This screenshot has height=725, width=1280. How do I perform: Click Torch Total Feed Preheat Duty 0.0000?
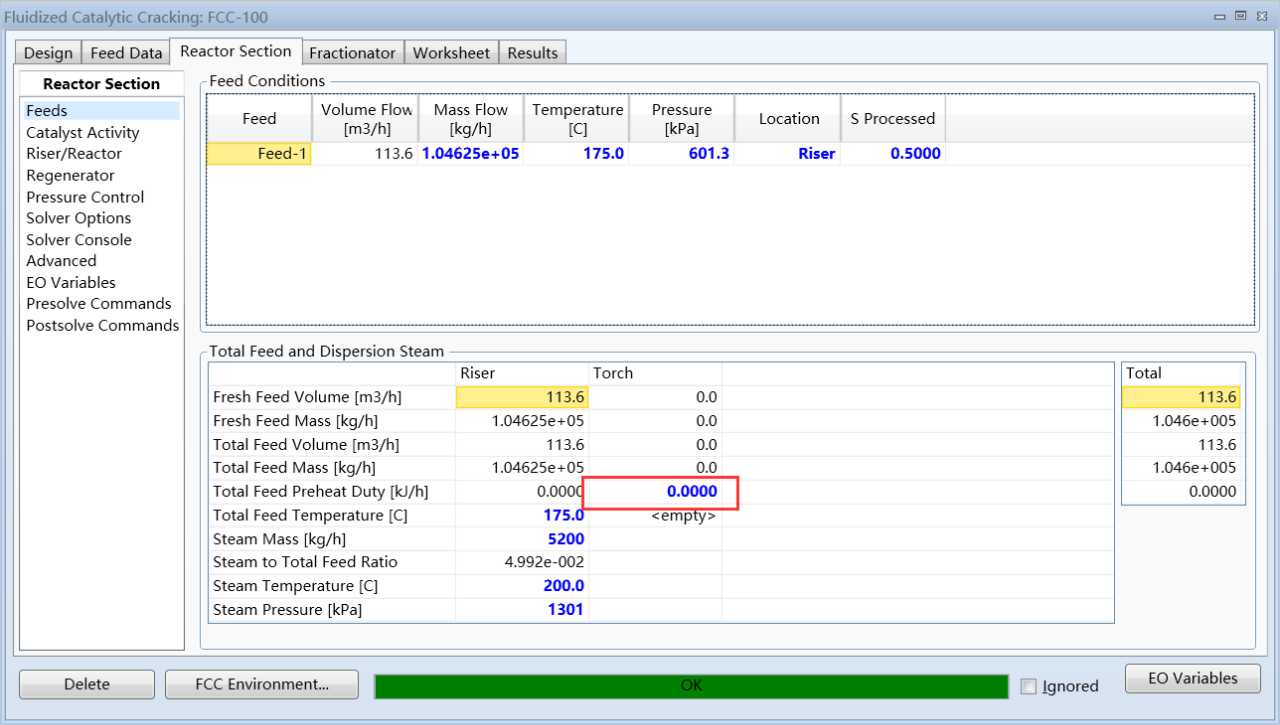point(656,492)
